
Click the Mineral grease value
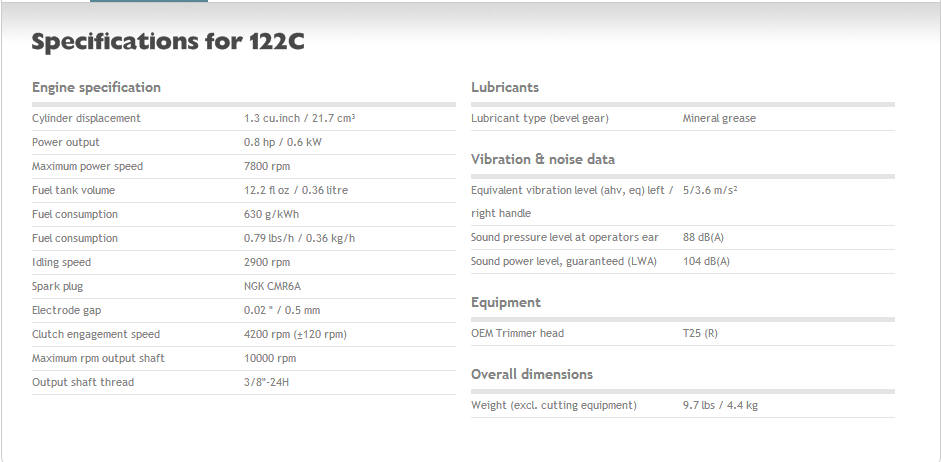click(x=719, y=118)
